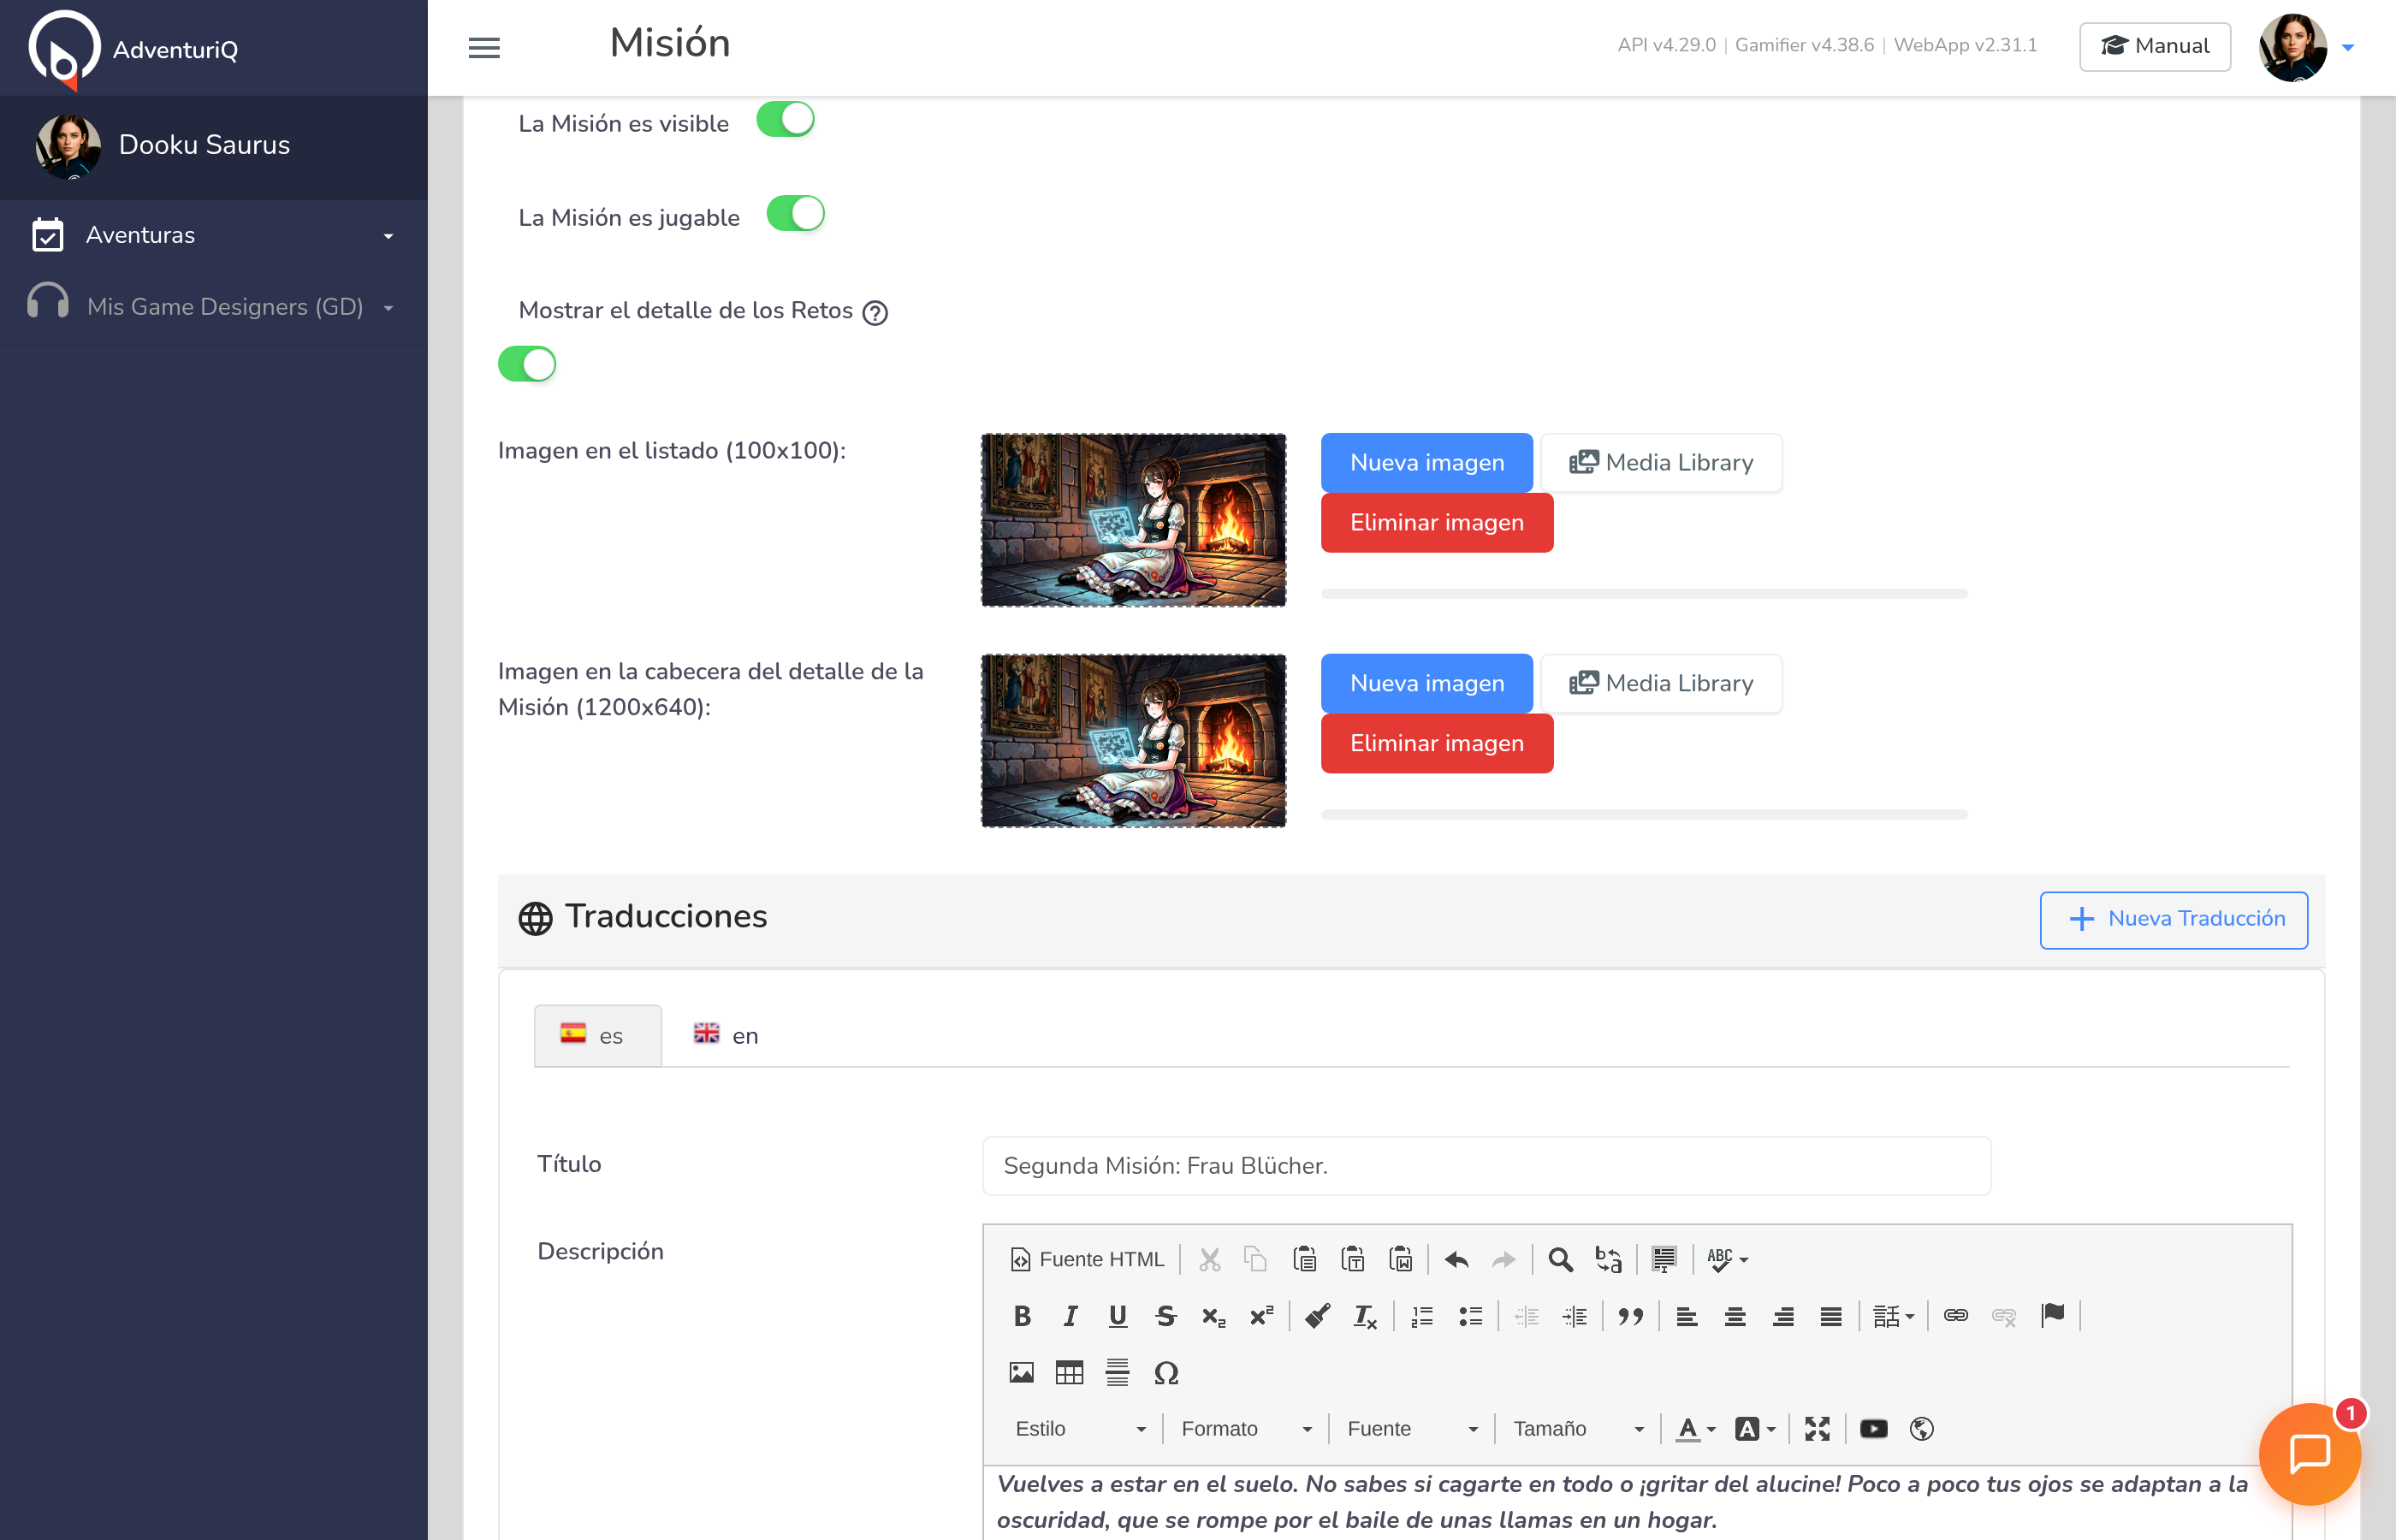Screen dimensions: 2396x1540
Task: Click Eliminar imagen for cabecera image
Action: 1437,744
